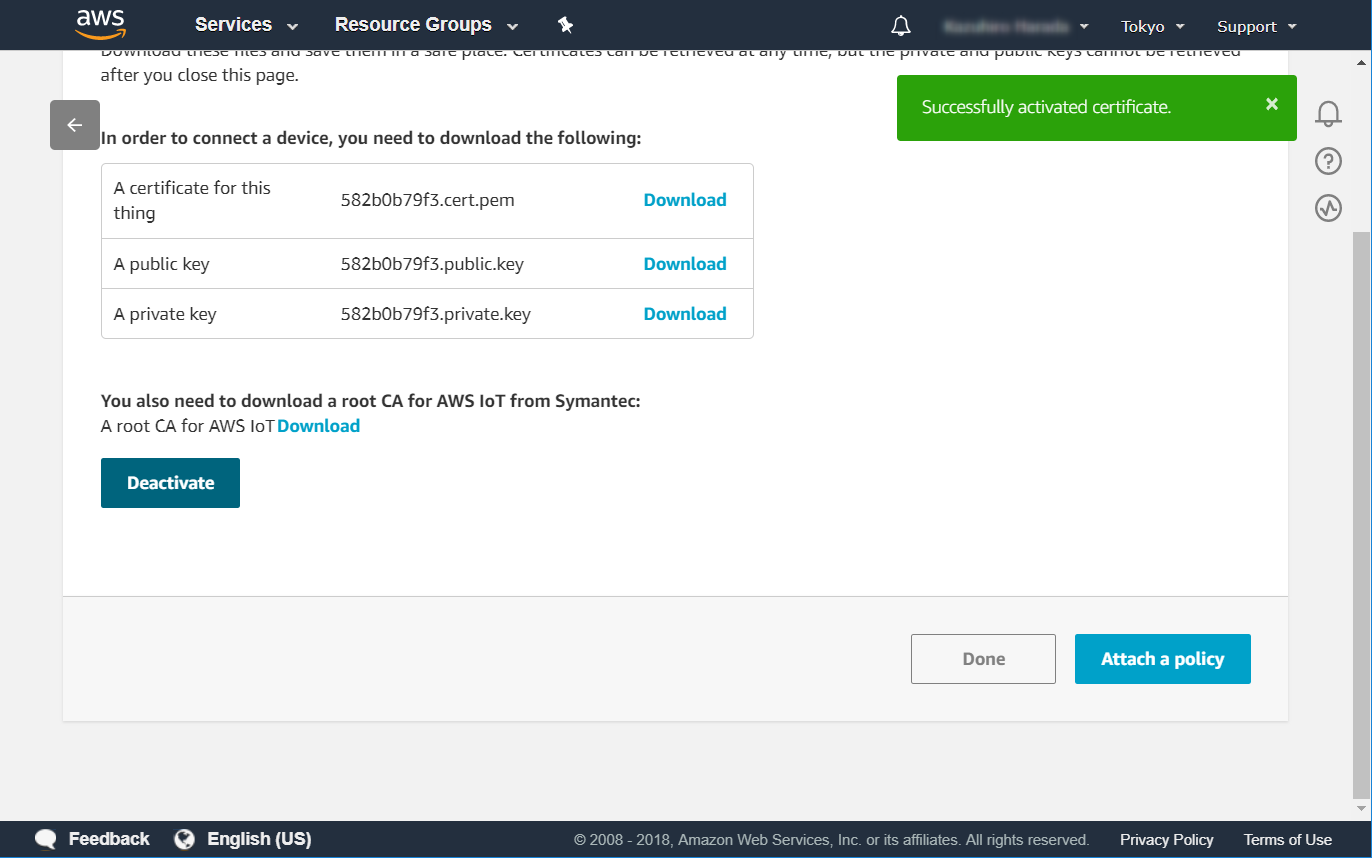
Task: Click the back arrow button
Action: 75,125
